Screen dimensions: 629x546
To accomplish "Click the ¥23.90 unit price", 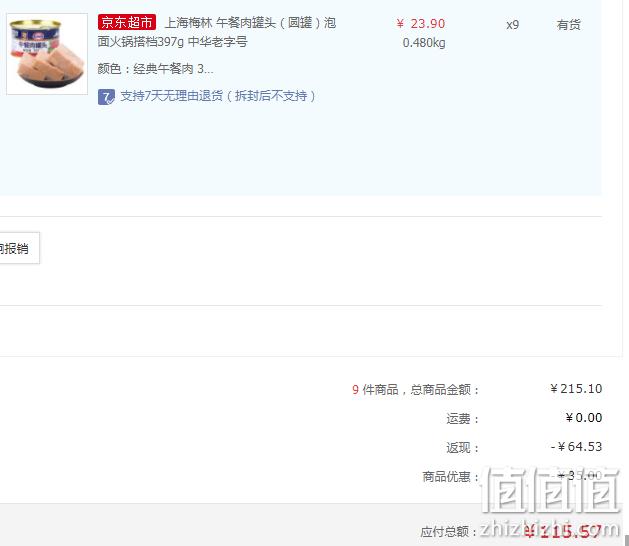I will (x=420, y=24).
